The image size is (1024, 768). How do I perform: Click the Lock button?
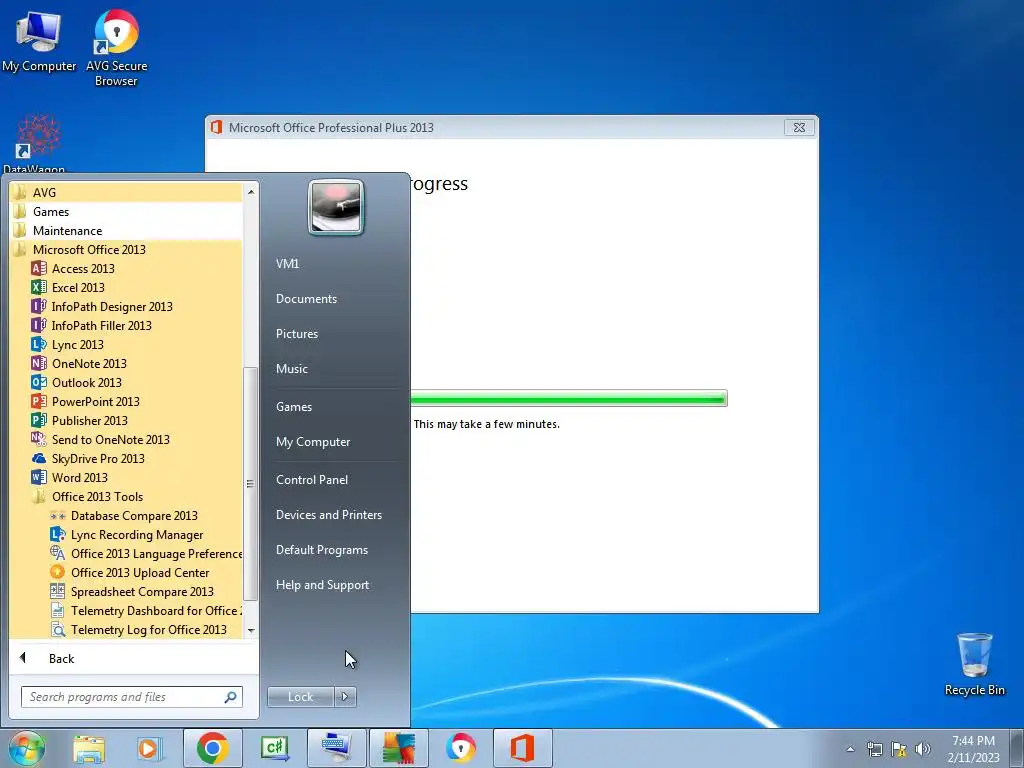(300, 697)
